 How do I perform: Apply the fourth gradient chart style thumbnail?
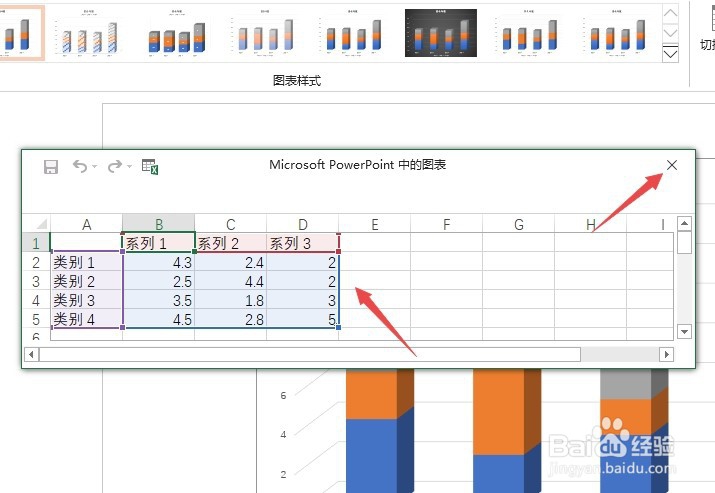click(x=265, y=33)
